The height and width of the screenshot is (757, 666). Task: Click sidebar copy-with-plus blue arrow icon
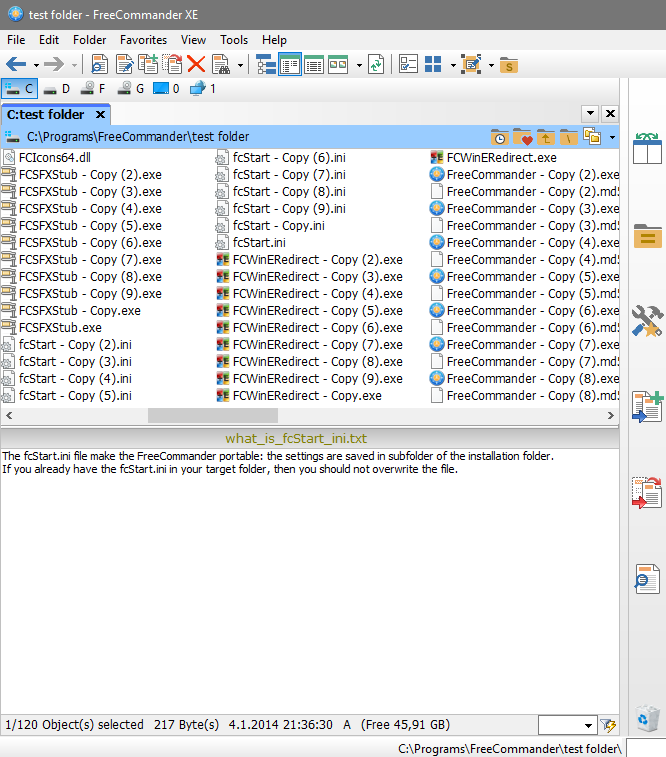(x=648, y=407)
